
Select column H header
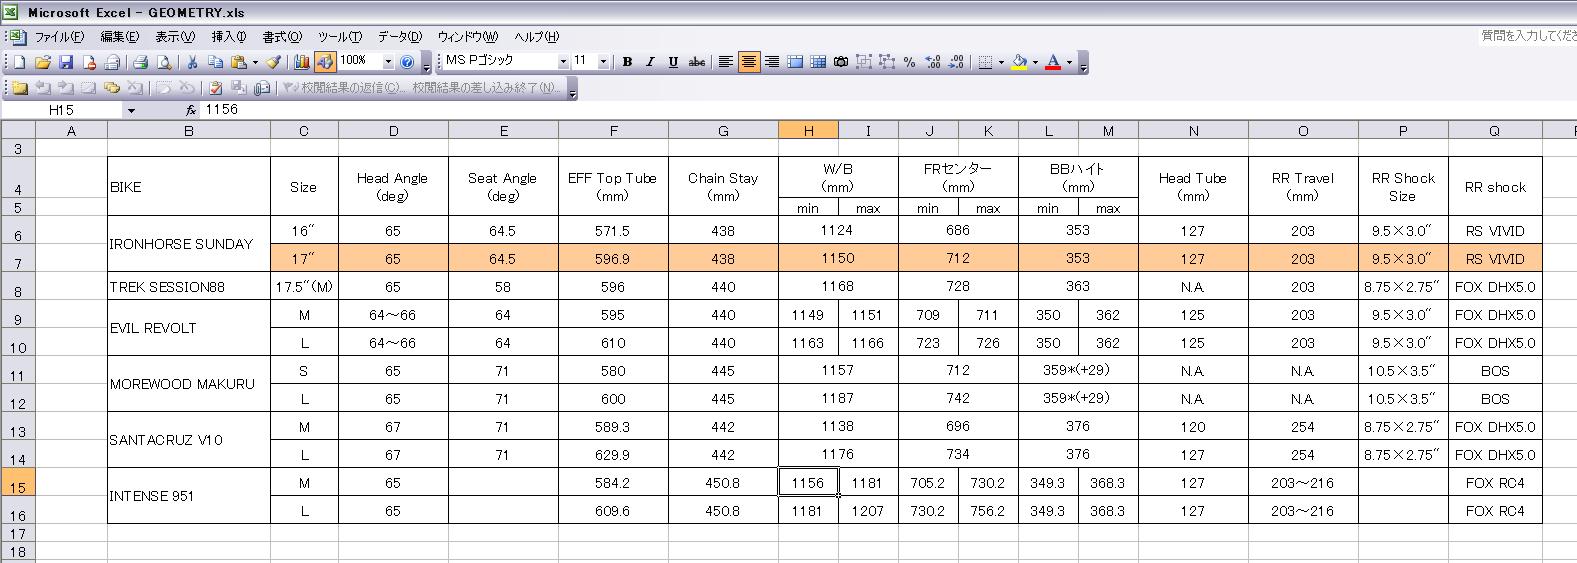(x=808, y=130)
